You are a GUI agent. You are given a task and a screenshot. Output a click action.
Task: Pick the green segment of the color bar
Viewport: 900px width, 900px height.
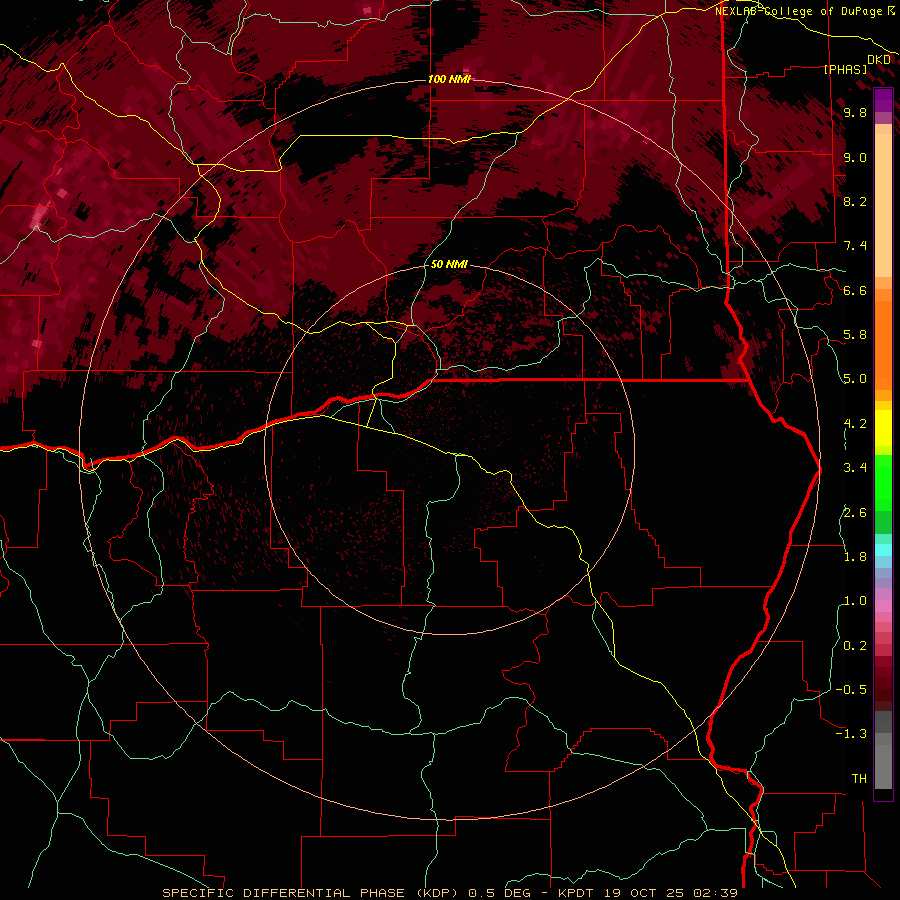(883, 482)
